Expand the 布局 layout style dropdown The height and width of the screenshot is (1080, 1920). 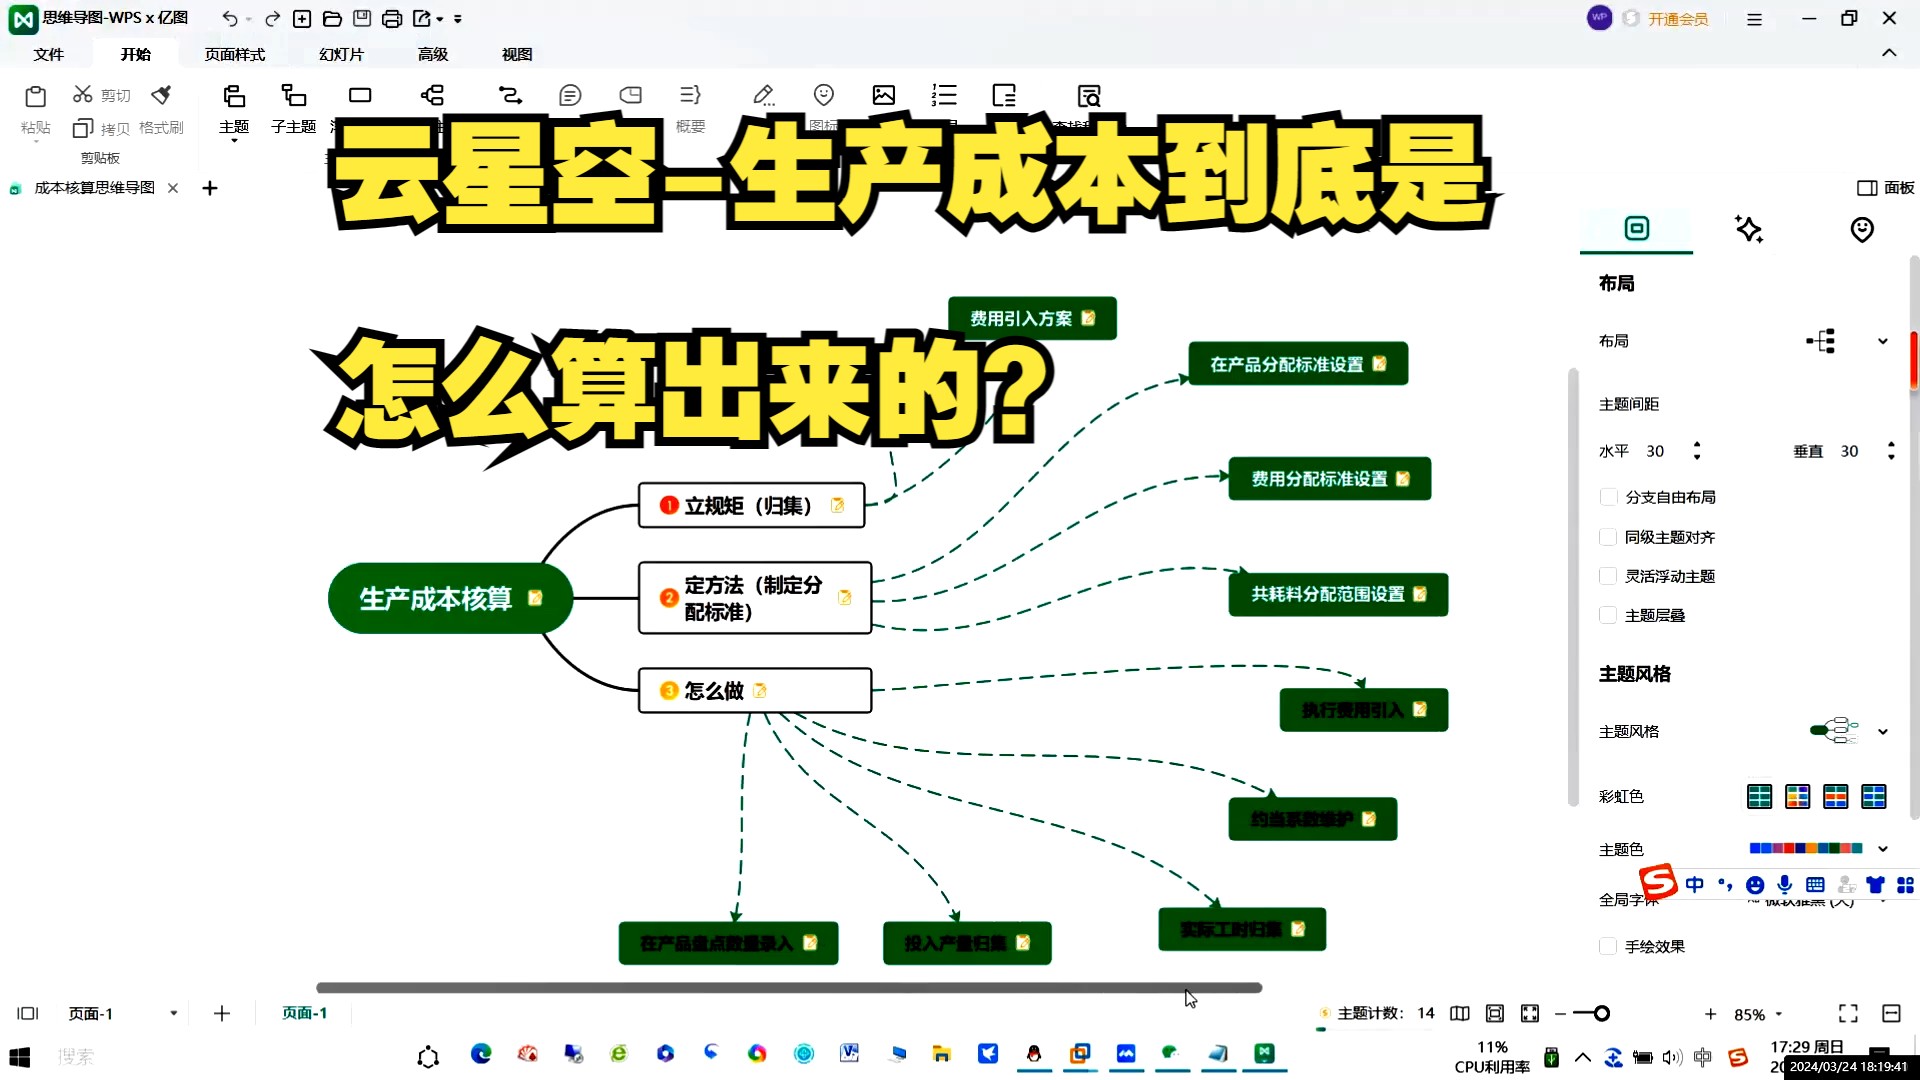(1884, 341)
